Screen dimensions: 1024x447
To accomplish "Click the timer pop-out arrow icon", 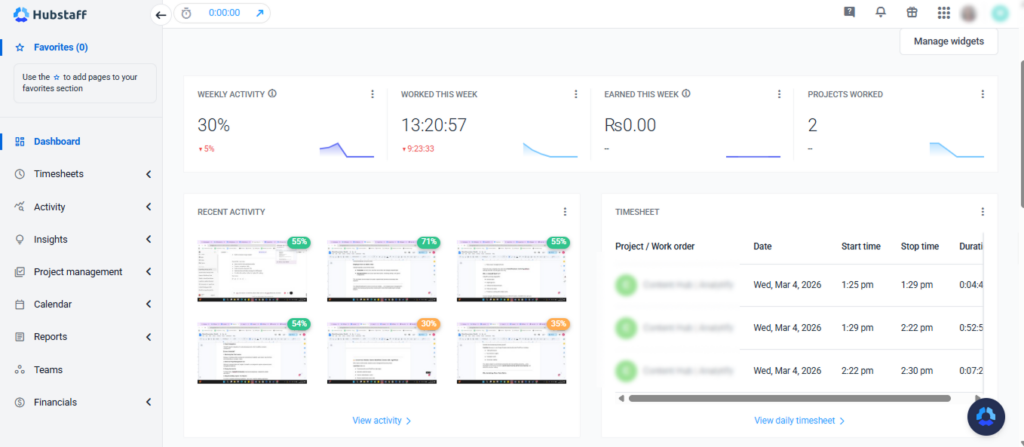I will click(260, 14).
